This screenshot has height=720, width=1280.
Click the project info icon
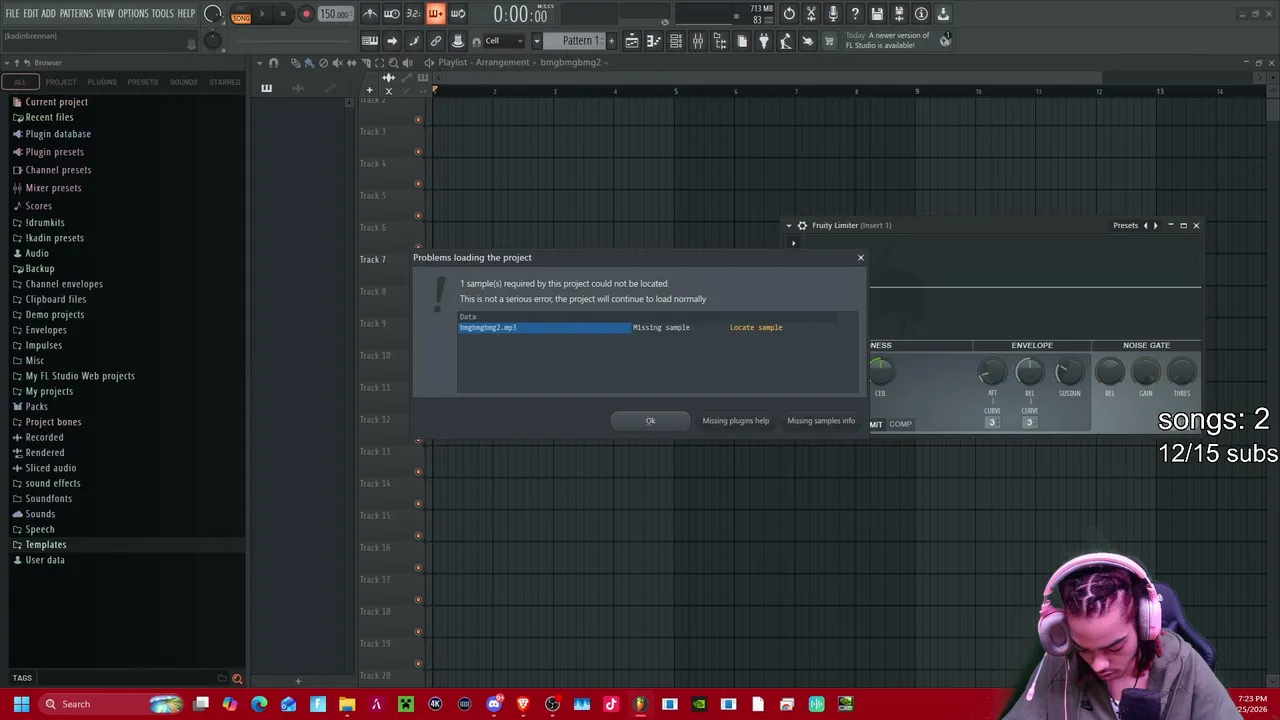point(921,14)
